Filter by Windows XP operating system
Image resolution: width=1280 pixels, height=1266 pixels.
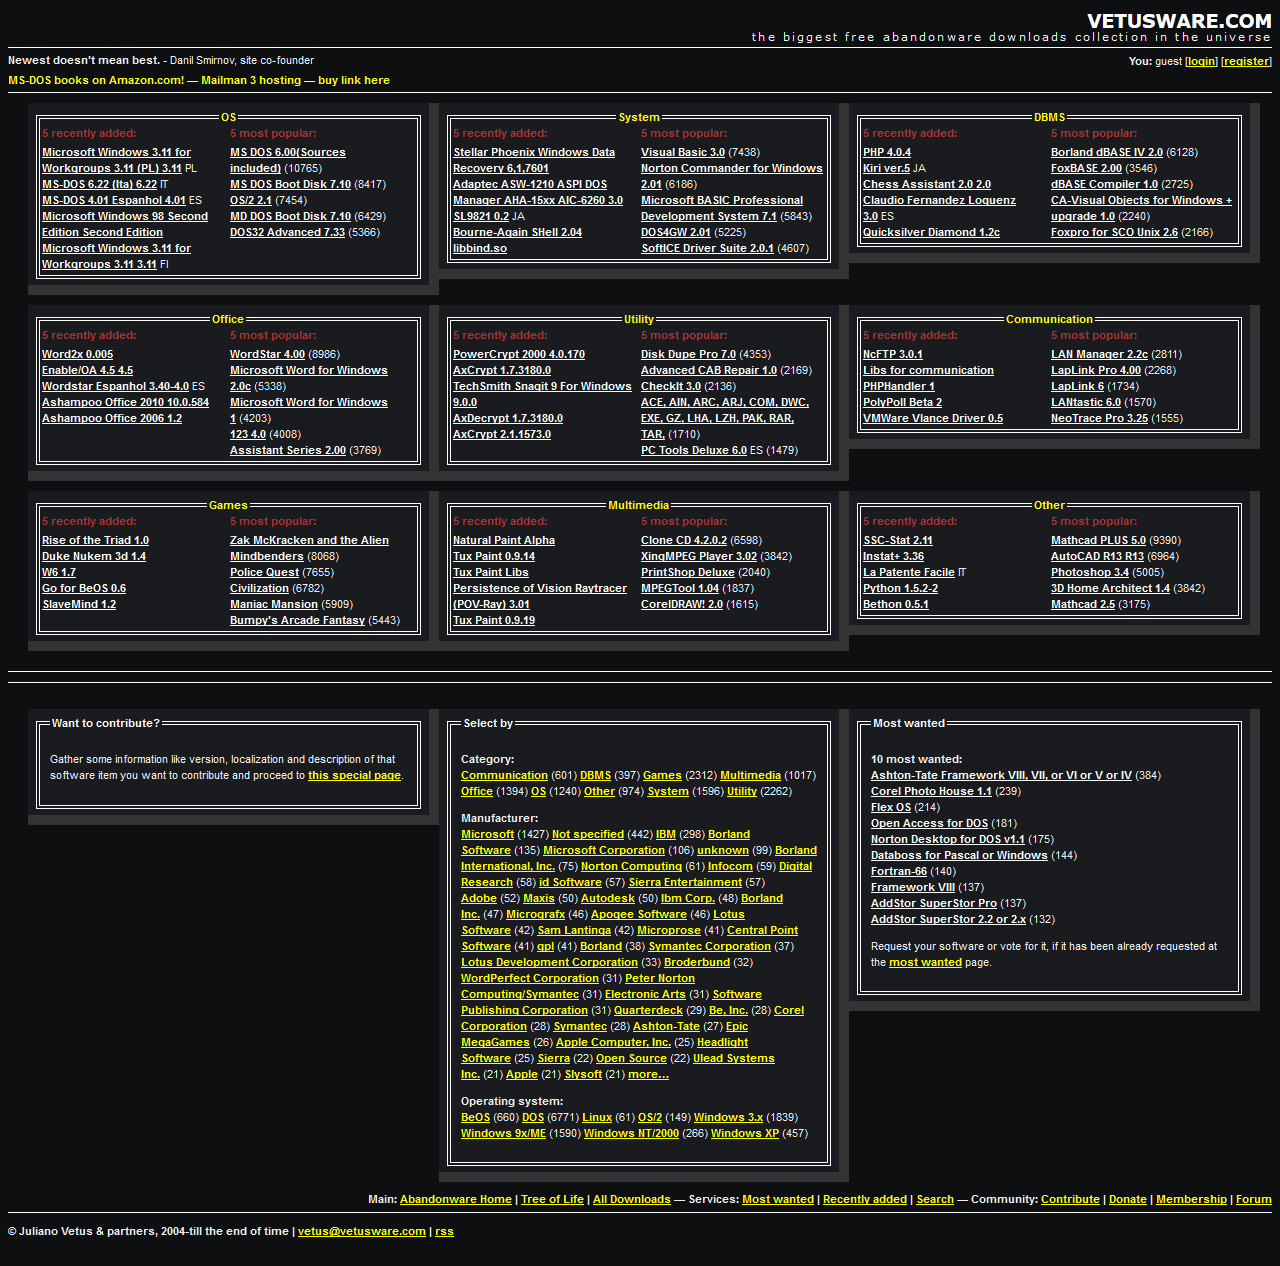pyautogui.click(x=745, y=1133)
